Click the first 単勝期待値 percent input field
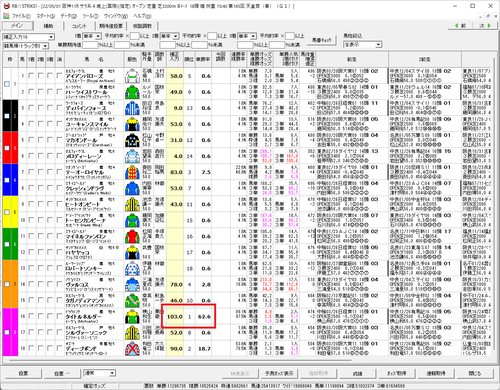Screen dimensions: 500x390 pyautogui.click(x=90, y=45)
